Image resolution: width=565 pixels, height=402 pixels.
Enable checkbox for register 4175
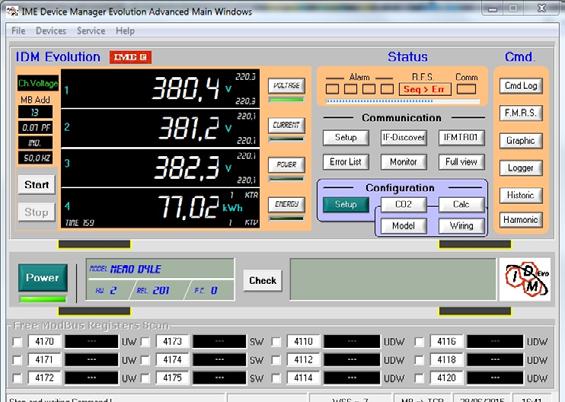145,378
